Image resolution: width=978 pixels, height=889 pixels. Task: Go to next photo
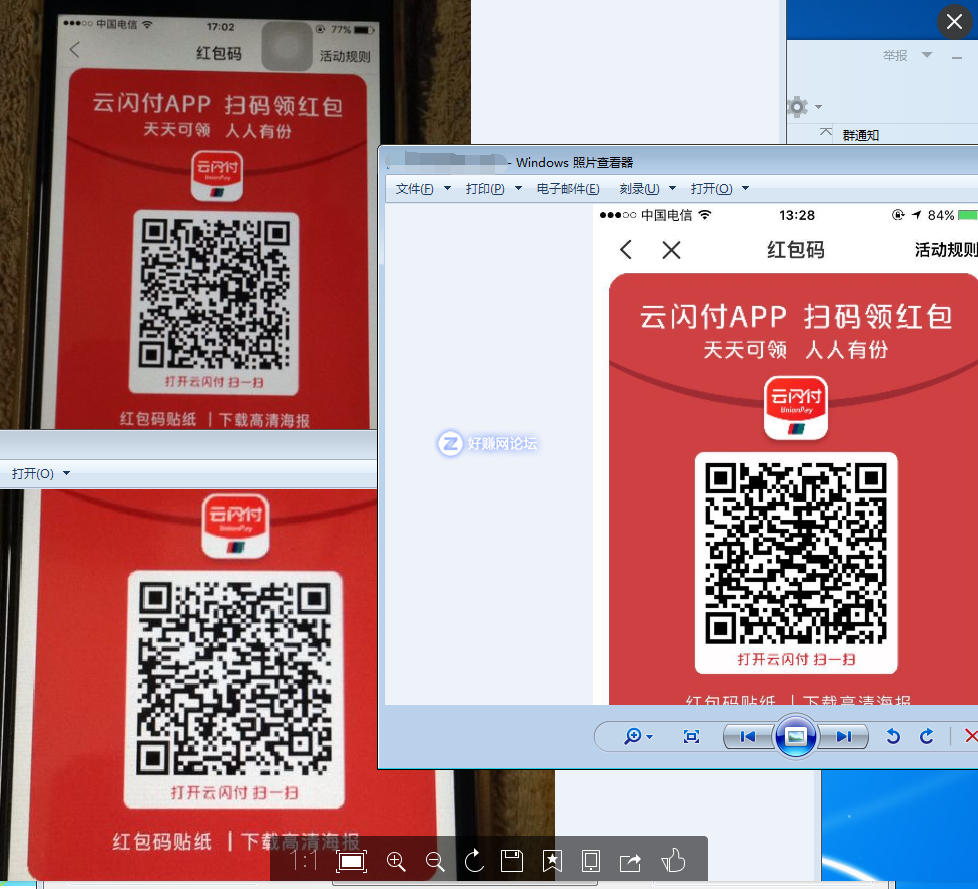[843, 737]
